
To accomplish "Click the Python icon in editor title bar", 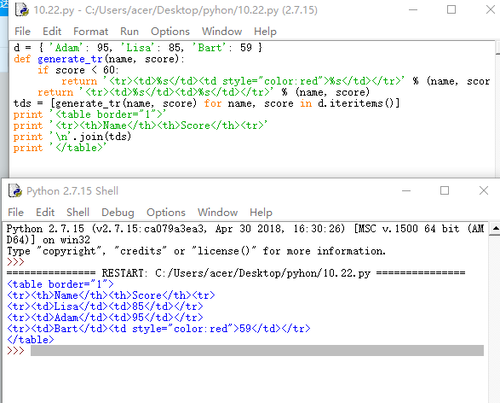I will point(21,10).
